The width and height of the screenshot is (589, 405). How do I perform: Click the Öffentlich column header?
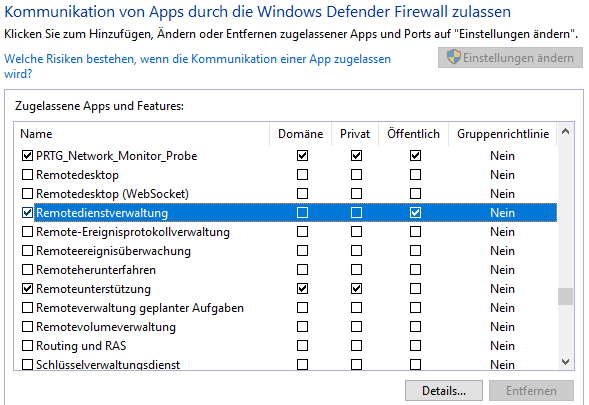[x=414, y=134]
